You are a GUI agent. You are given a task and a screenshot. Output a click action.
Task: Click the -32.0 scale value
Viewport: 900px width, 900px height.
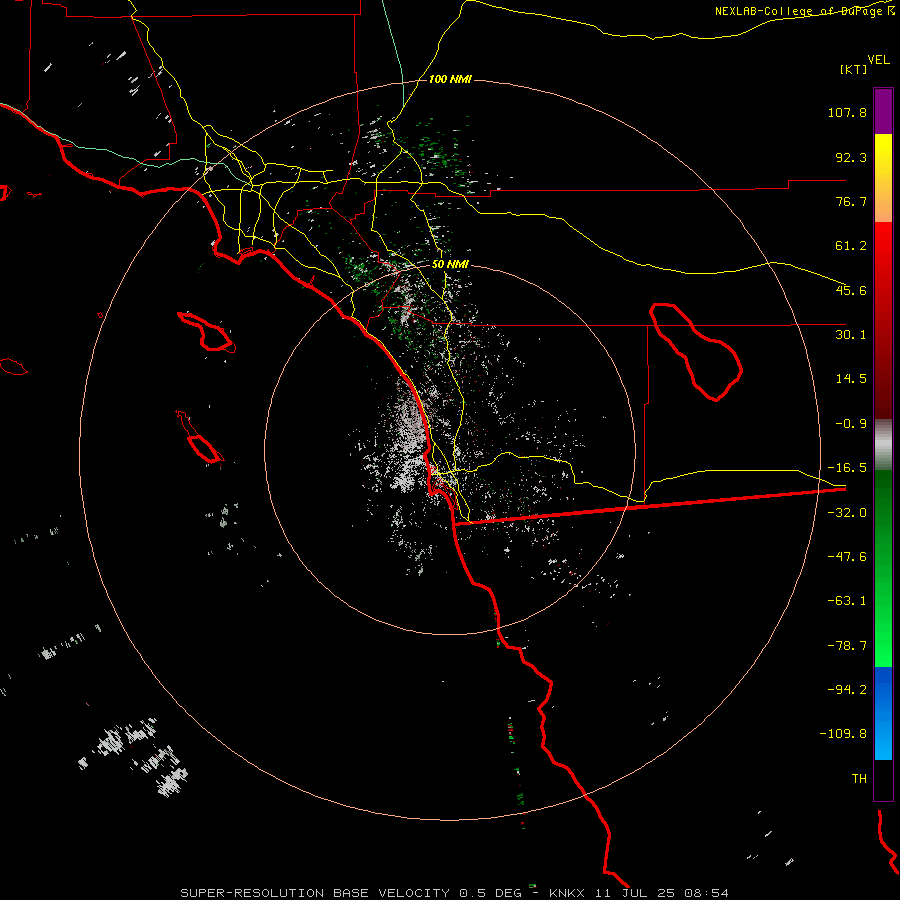point(847,513)
